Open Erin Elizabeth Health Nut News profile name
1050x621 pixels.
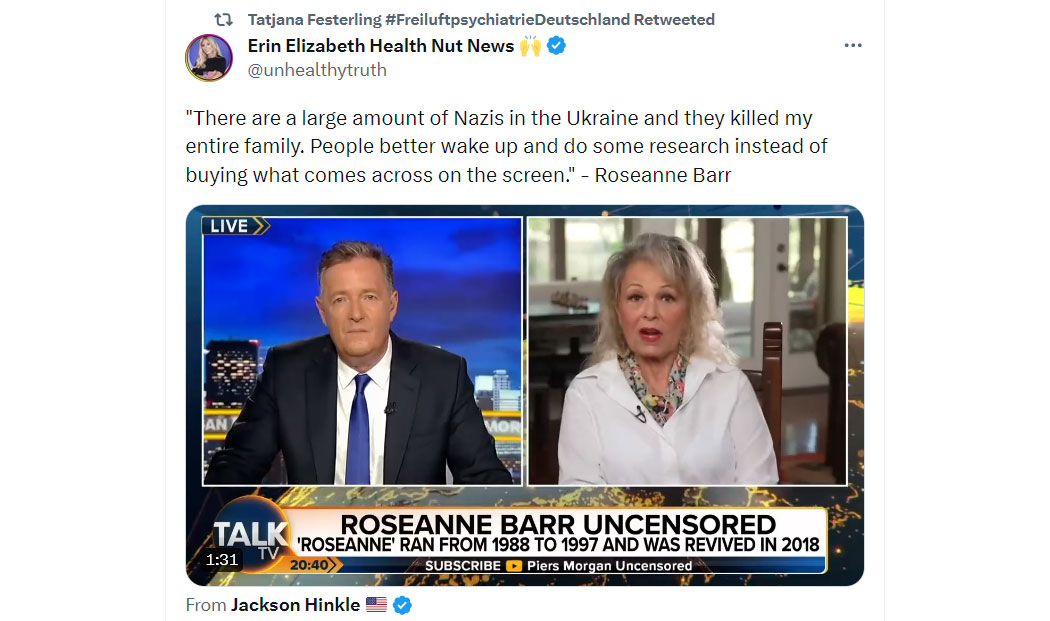point(380,46)
